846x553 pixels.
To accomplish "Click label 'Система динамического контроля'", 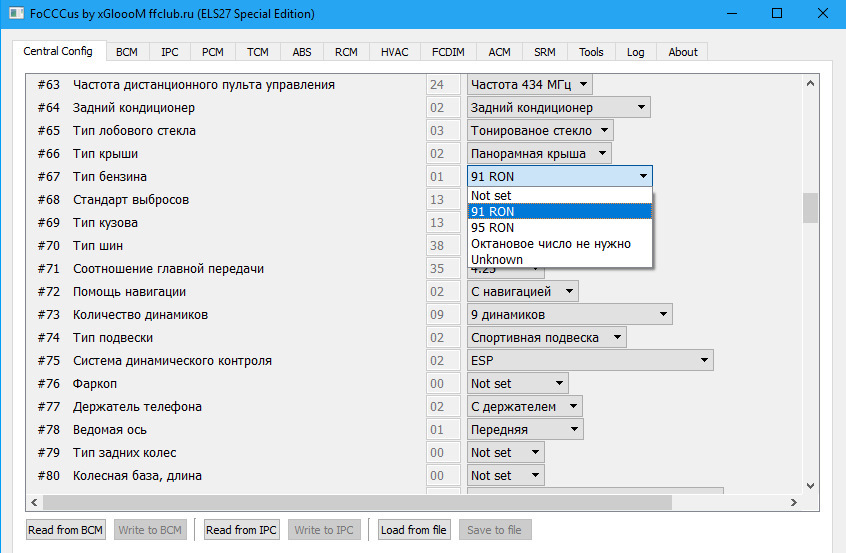I will 173,361.
